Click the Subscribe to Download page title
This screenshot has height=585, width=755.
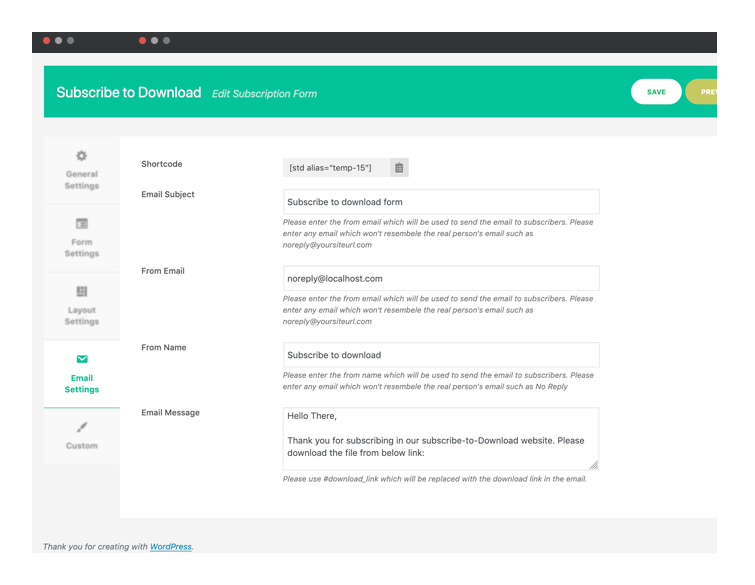click(128, 92)
